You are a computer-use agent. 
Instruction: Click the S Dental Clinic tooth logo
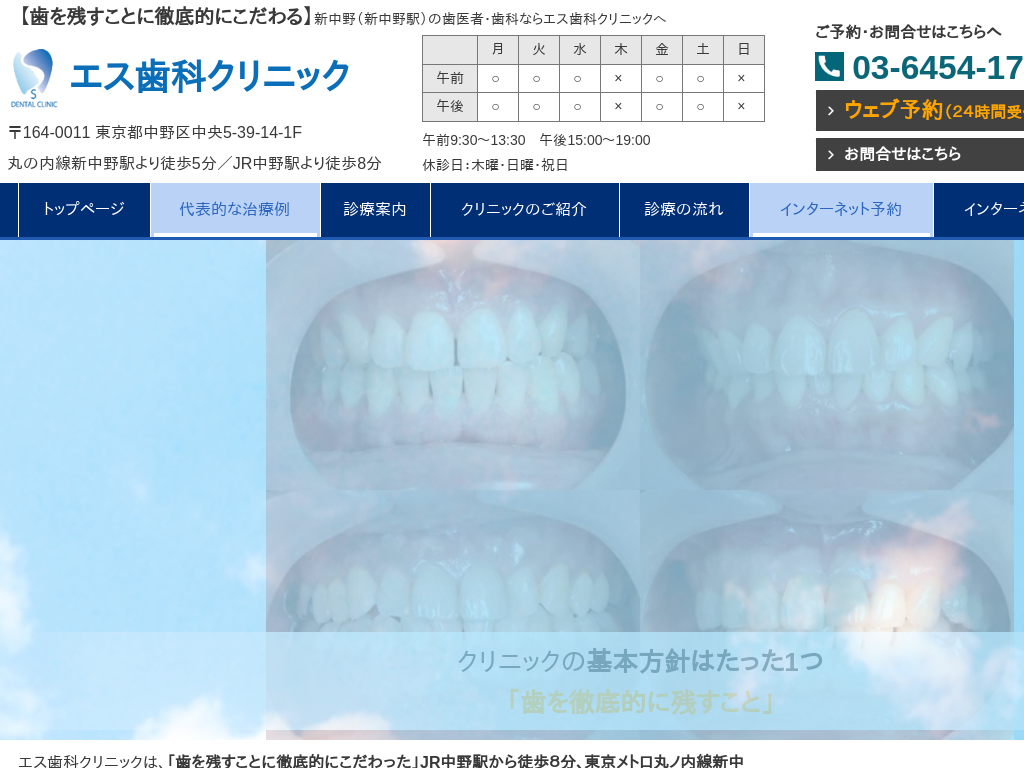(33, 77)
